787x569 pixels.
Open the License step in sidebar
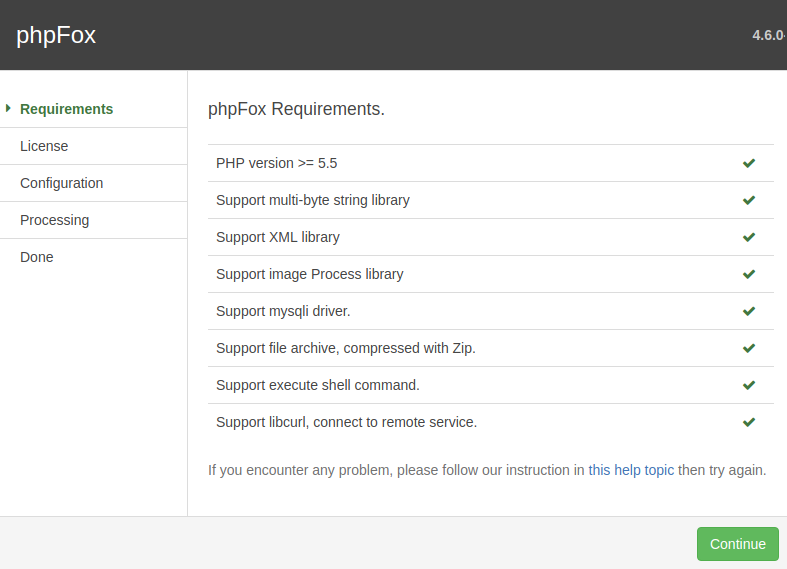point(44,146)
